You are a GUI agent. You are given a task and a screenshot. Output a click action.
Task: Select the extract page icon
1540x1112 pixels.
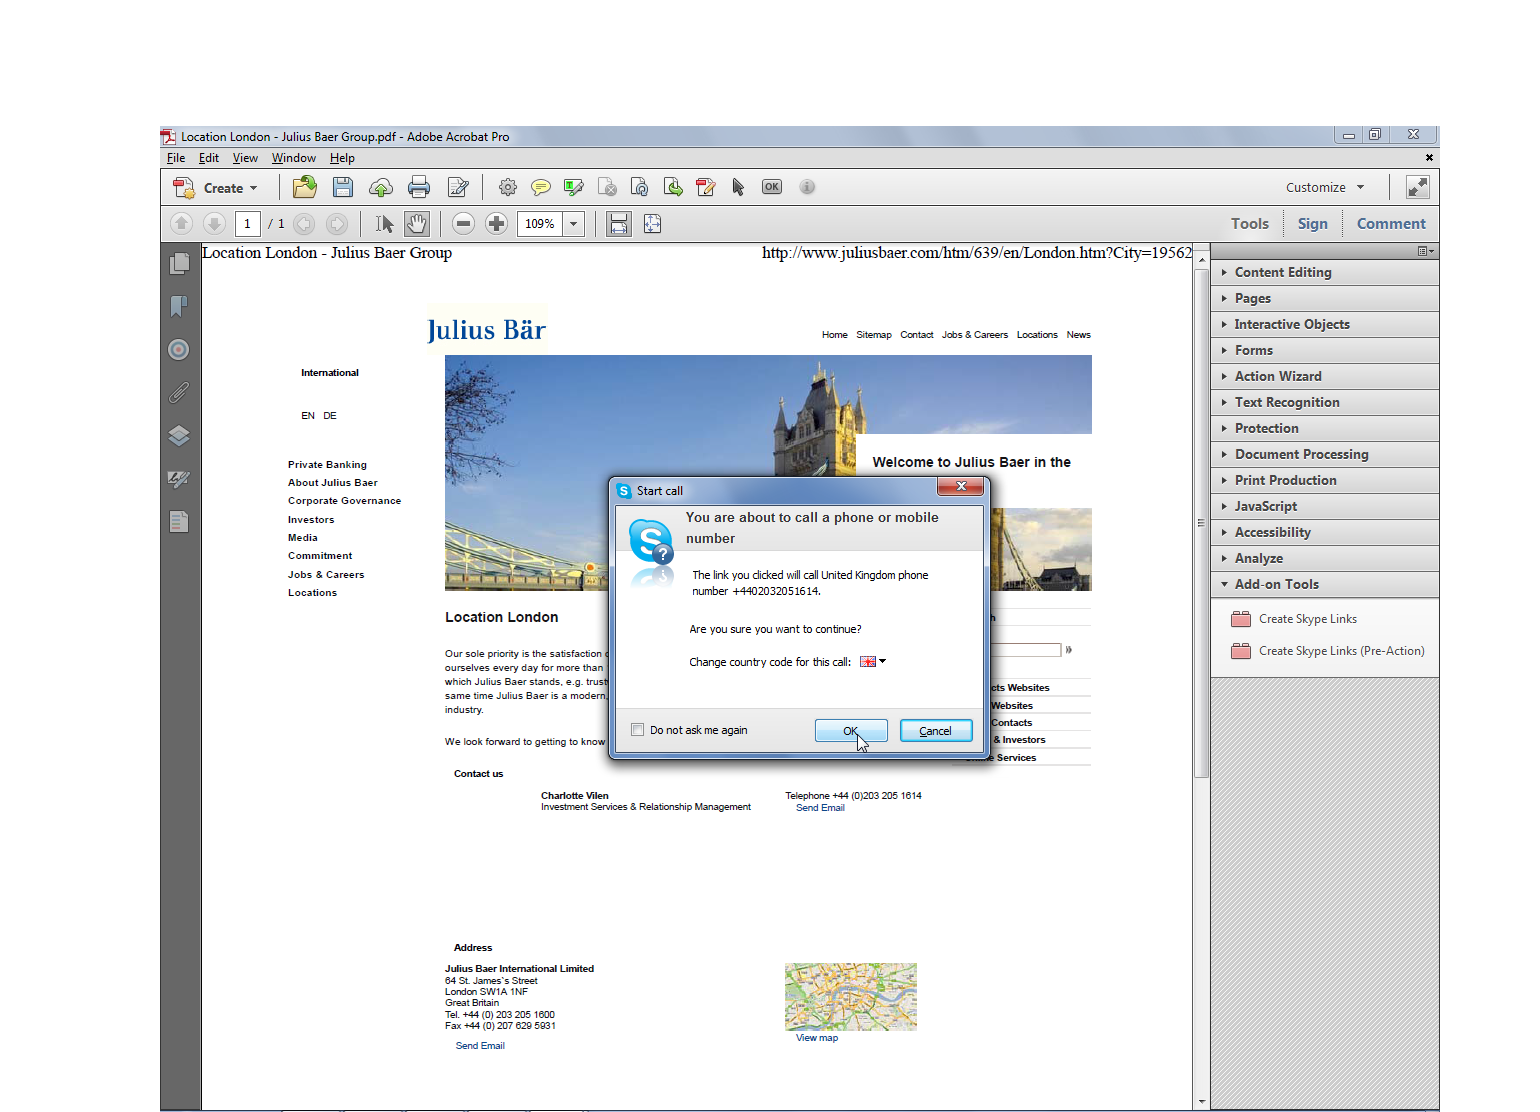673,187
